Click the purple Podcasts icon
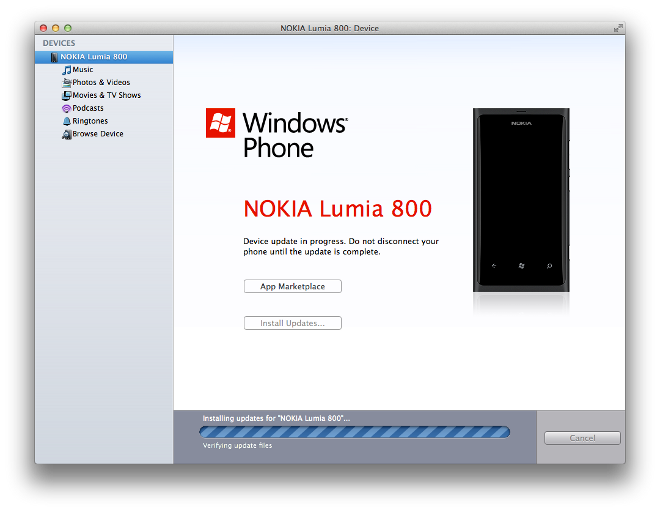This screenshot has width=660, height=512. pos(67,109)
